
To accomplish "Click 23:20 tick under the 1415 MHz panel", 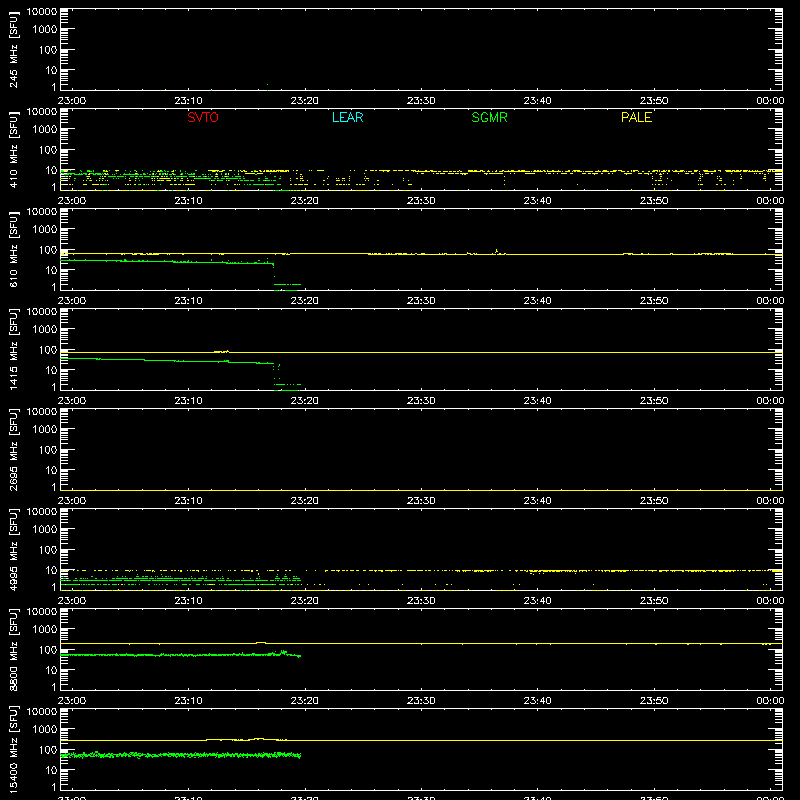I will 305,401.
